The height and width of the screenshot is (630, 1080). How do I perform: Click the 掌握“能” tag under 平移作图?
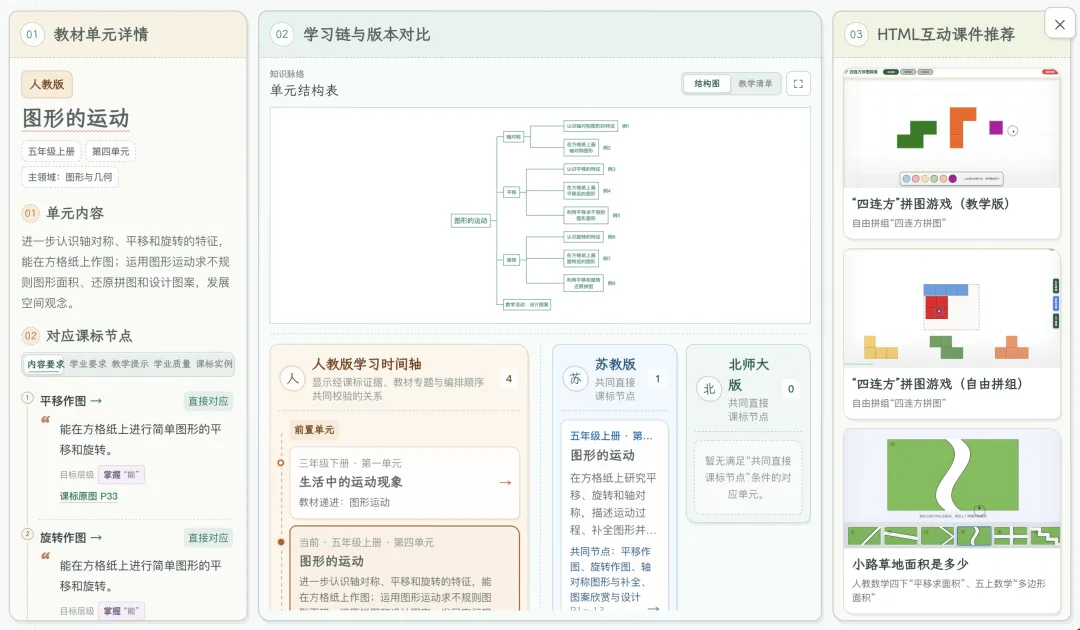pyautogui.click(x=121, y=474)
